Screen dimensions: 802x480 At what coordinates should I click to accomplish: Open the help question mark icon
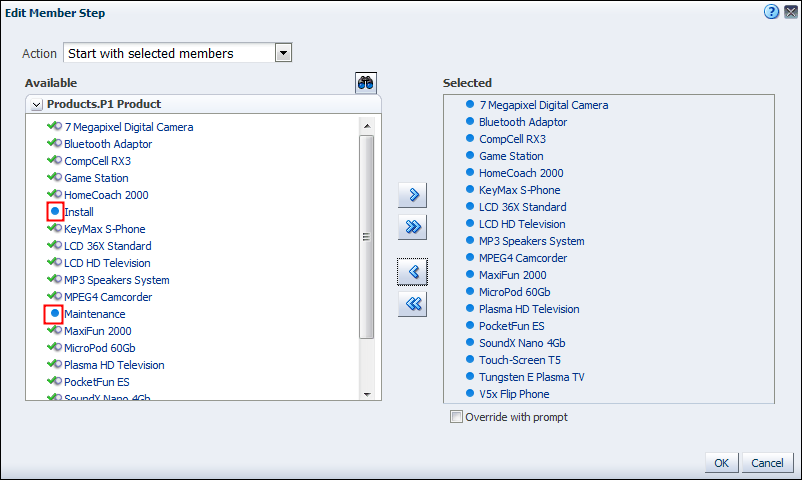(x=771, y=12)
